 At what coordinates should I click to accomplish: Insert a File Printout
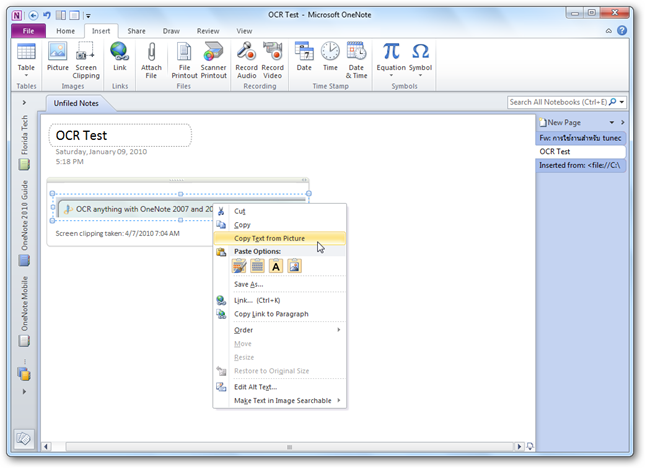[x=184, y=60]
